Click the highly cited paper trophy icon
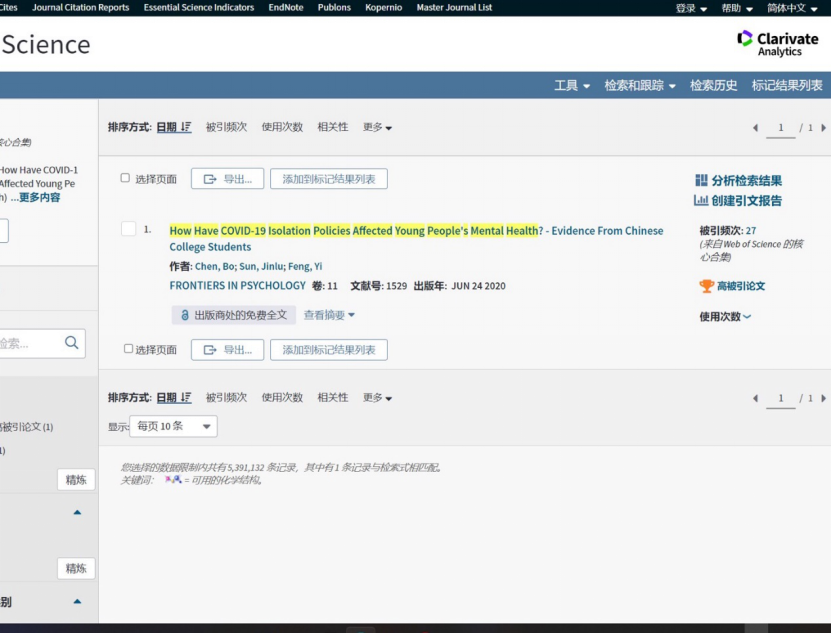831x634 pixels. click(706, 286)
